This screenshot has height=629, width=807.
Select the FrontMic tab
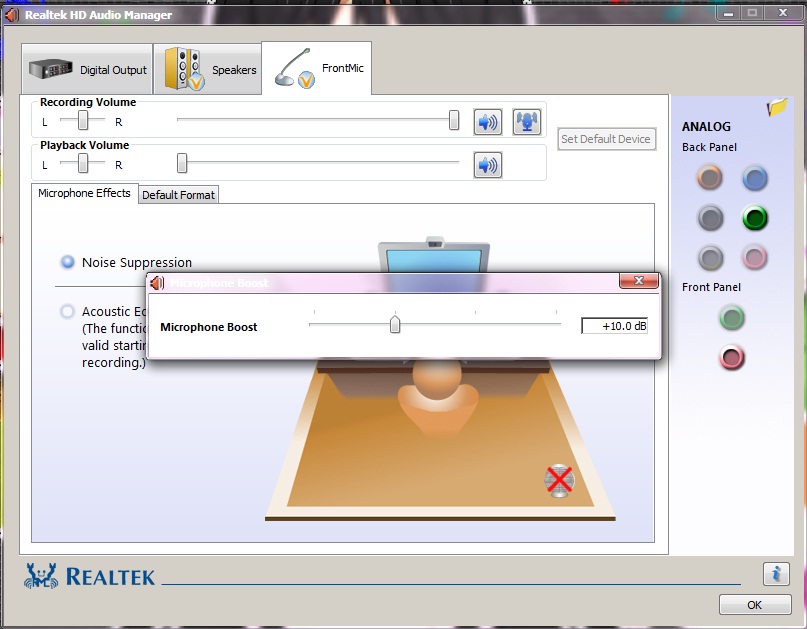pos(317,68)
